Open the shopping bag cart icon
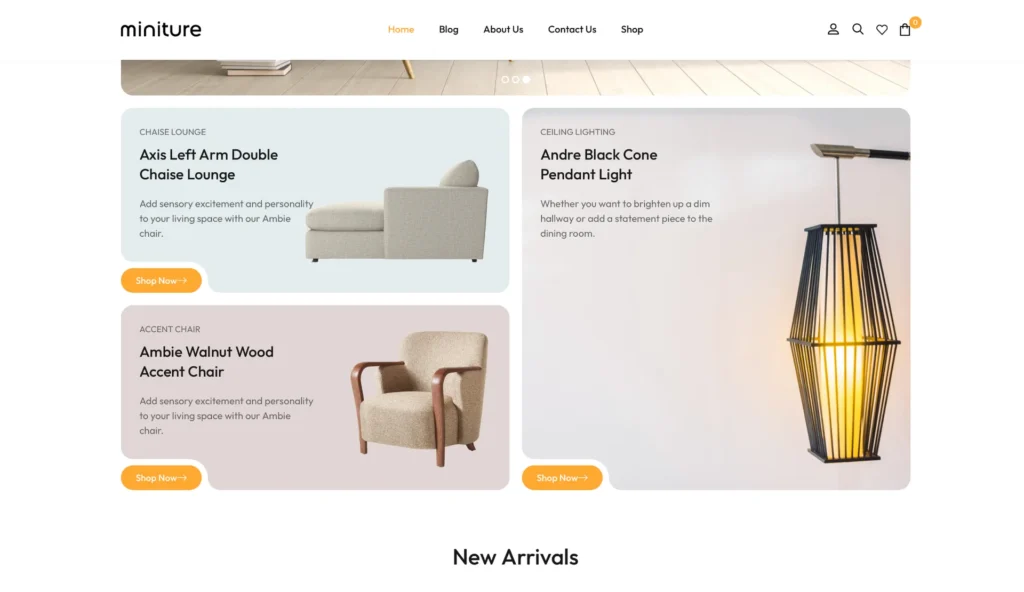Viewport: 1024px width, 592px height. tap(904, 29)
